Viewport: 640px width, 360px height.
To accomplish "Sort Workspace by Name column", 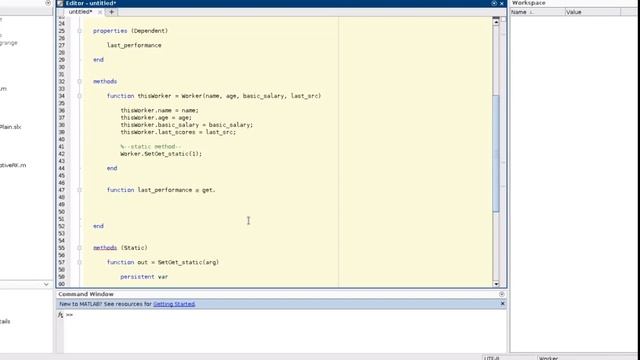I will (537, 12).
